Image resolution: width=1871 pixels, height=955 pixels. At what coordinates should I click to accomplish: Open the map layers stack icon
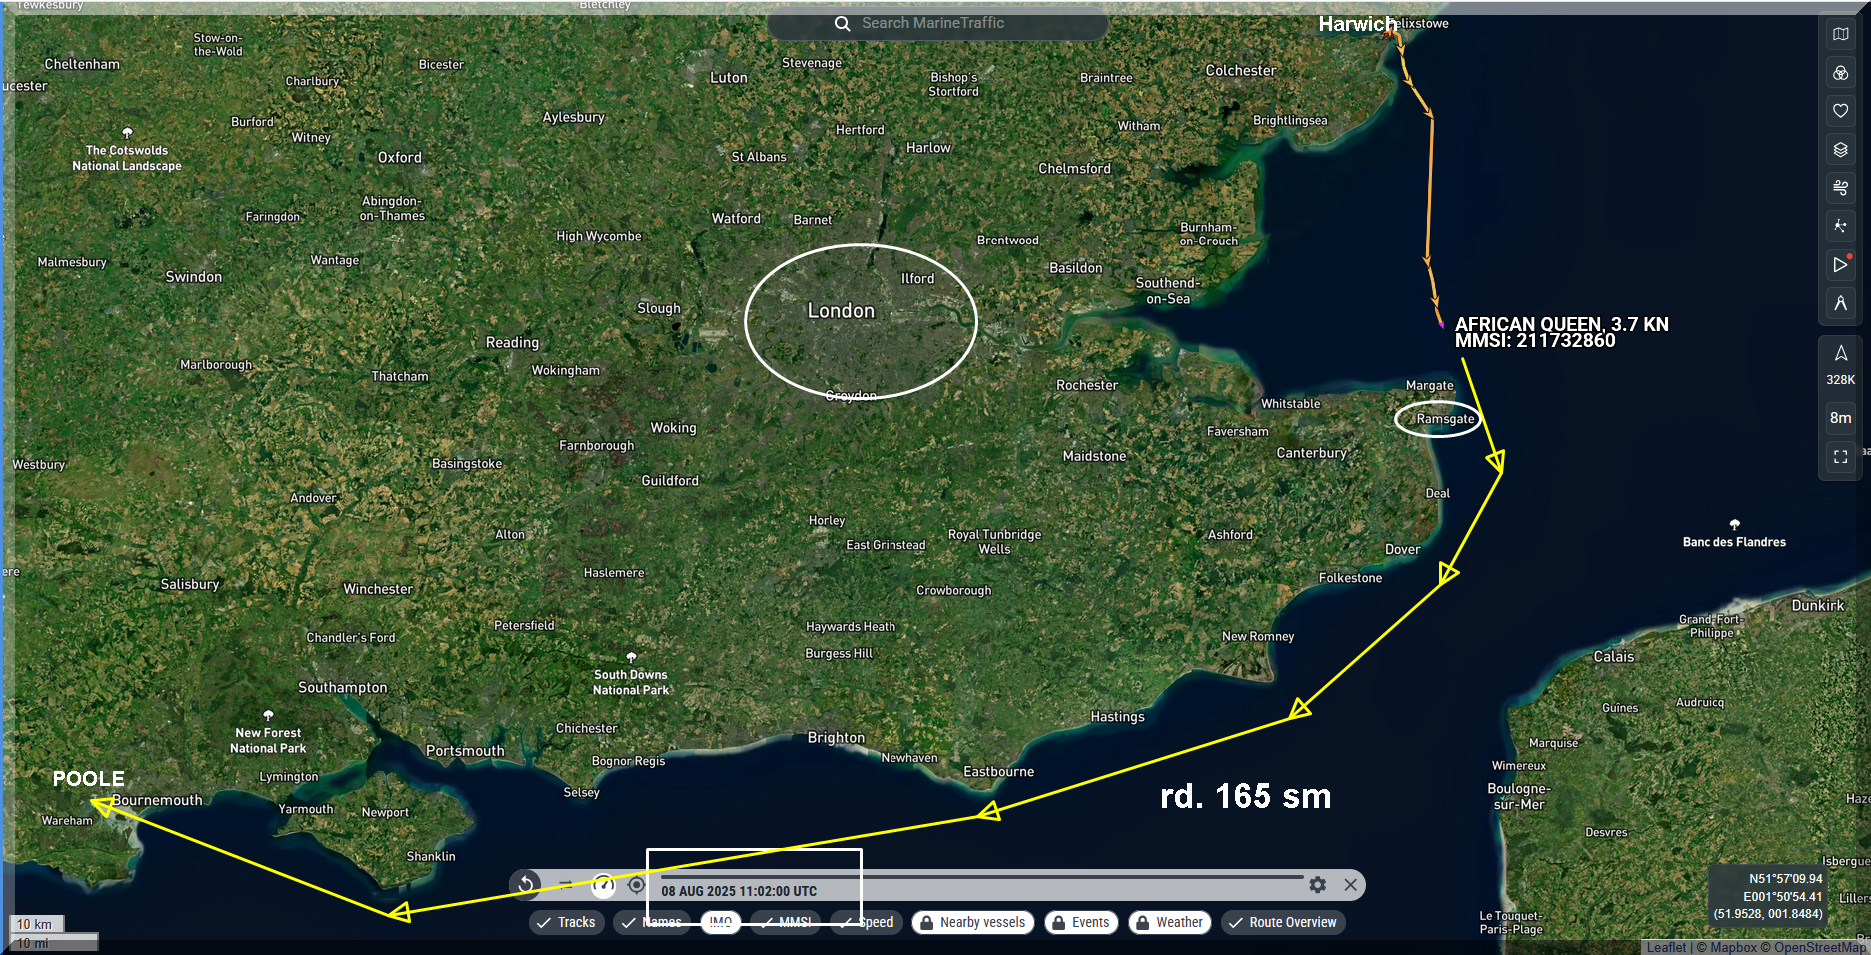coord(1840,150)
